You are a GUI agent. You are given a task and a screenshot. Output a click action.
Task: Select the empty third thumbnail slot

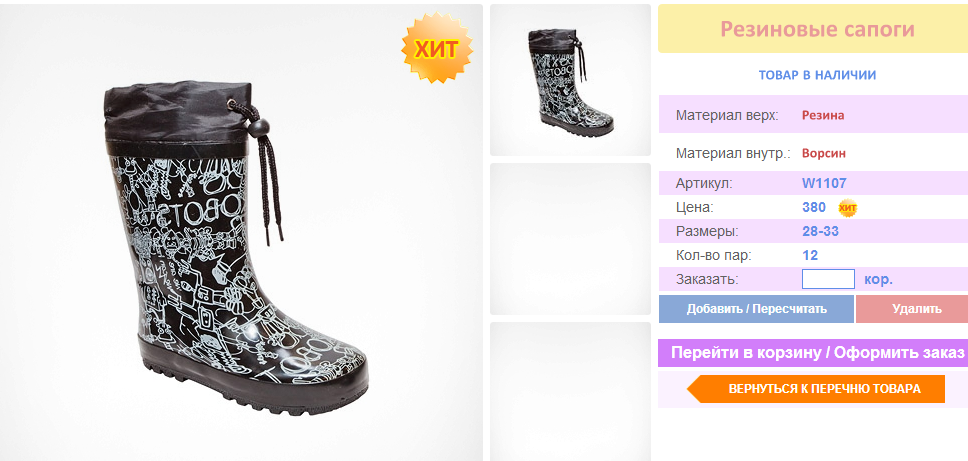(570, 391)
